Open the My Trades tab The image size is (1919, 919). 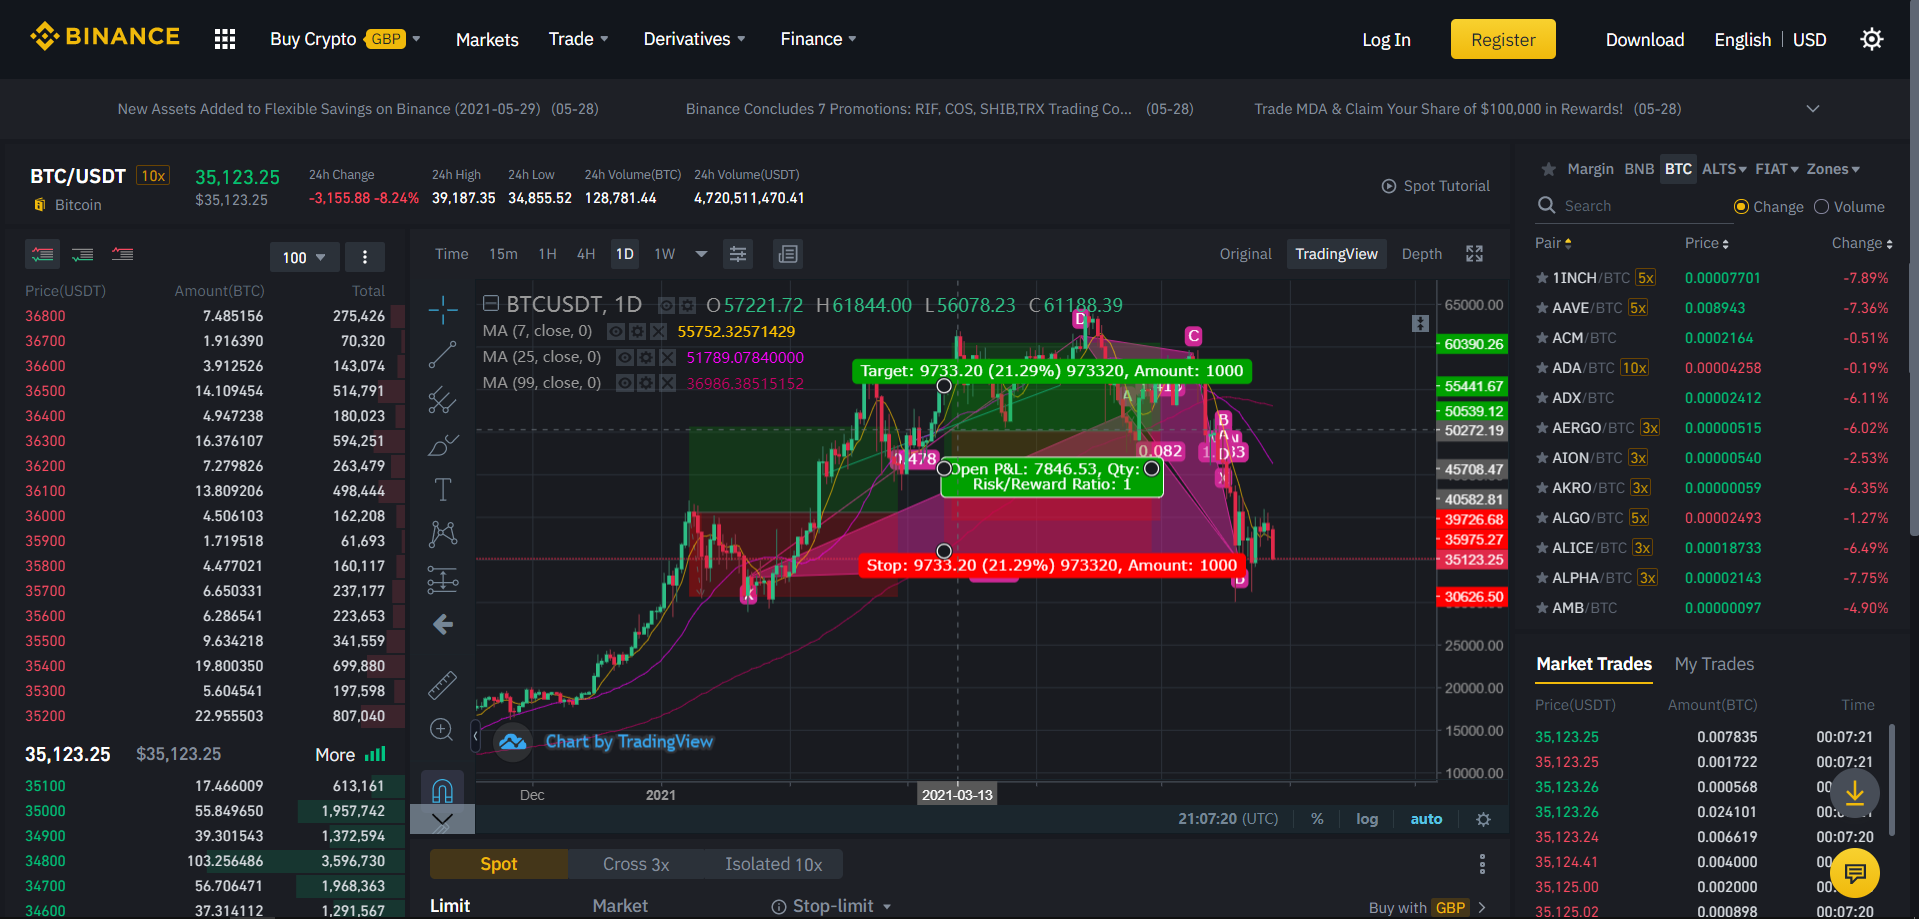1714,664
